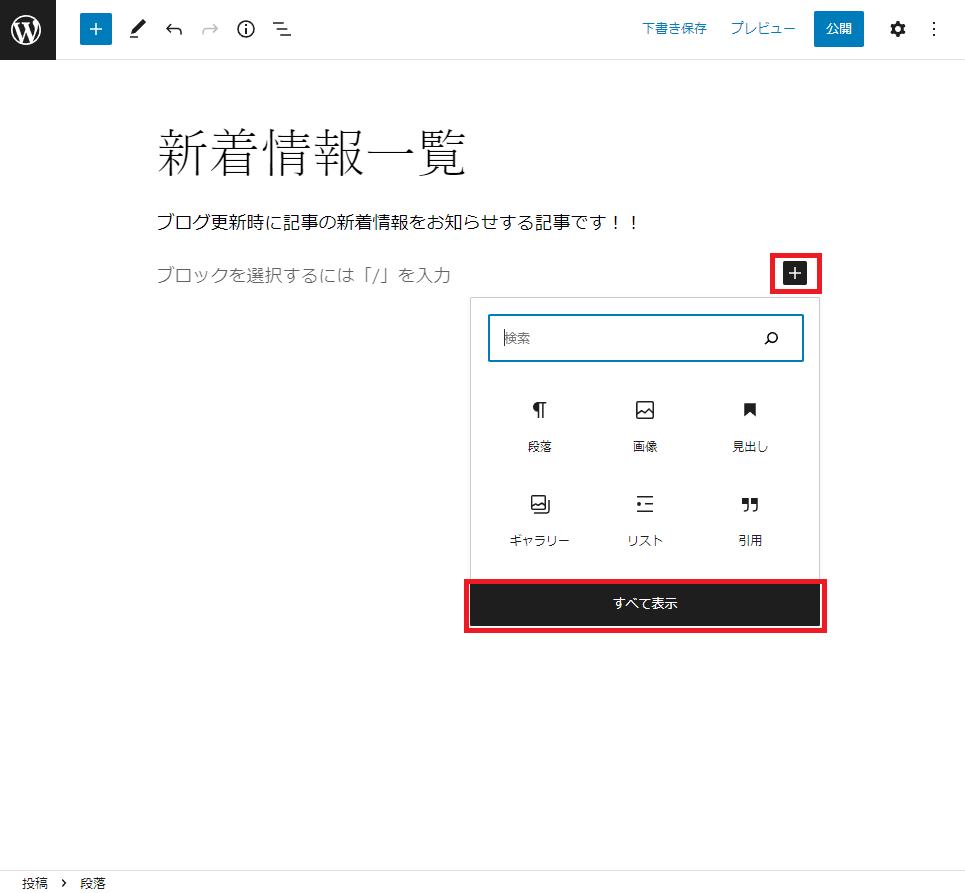This screenshot has height=893, width=965.
Task: Redo the last undone change
Action: point(210,29)
